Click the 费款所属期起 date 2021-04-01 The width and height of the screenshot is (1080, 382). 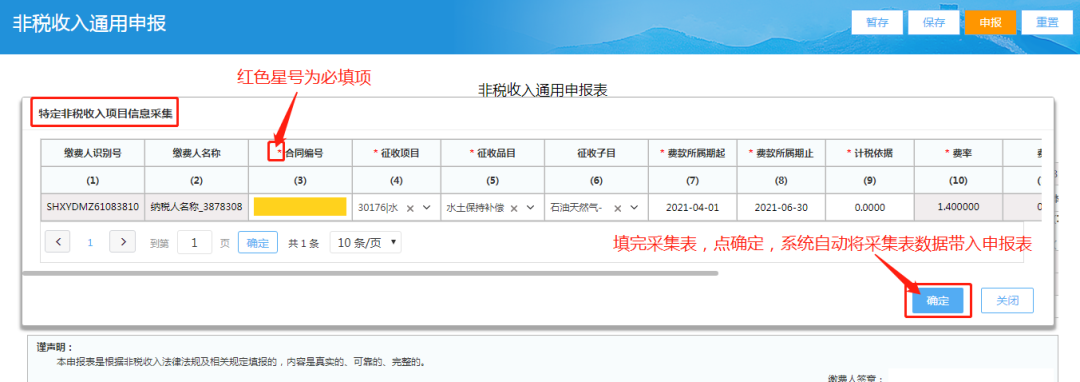[692, 207]
